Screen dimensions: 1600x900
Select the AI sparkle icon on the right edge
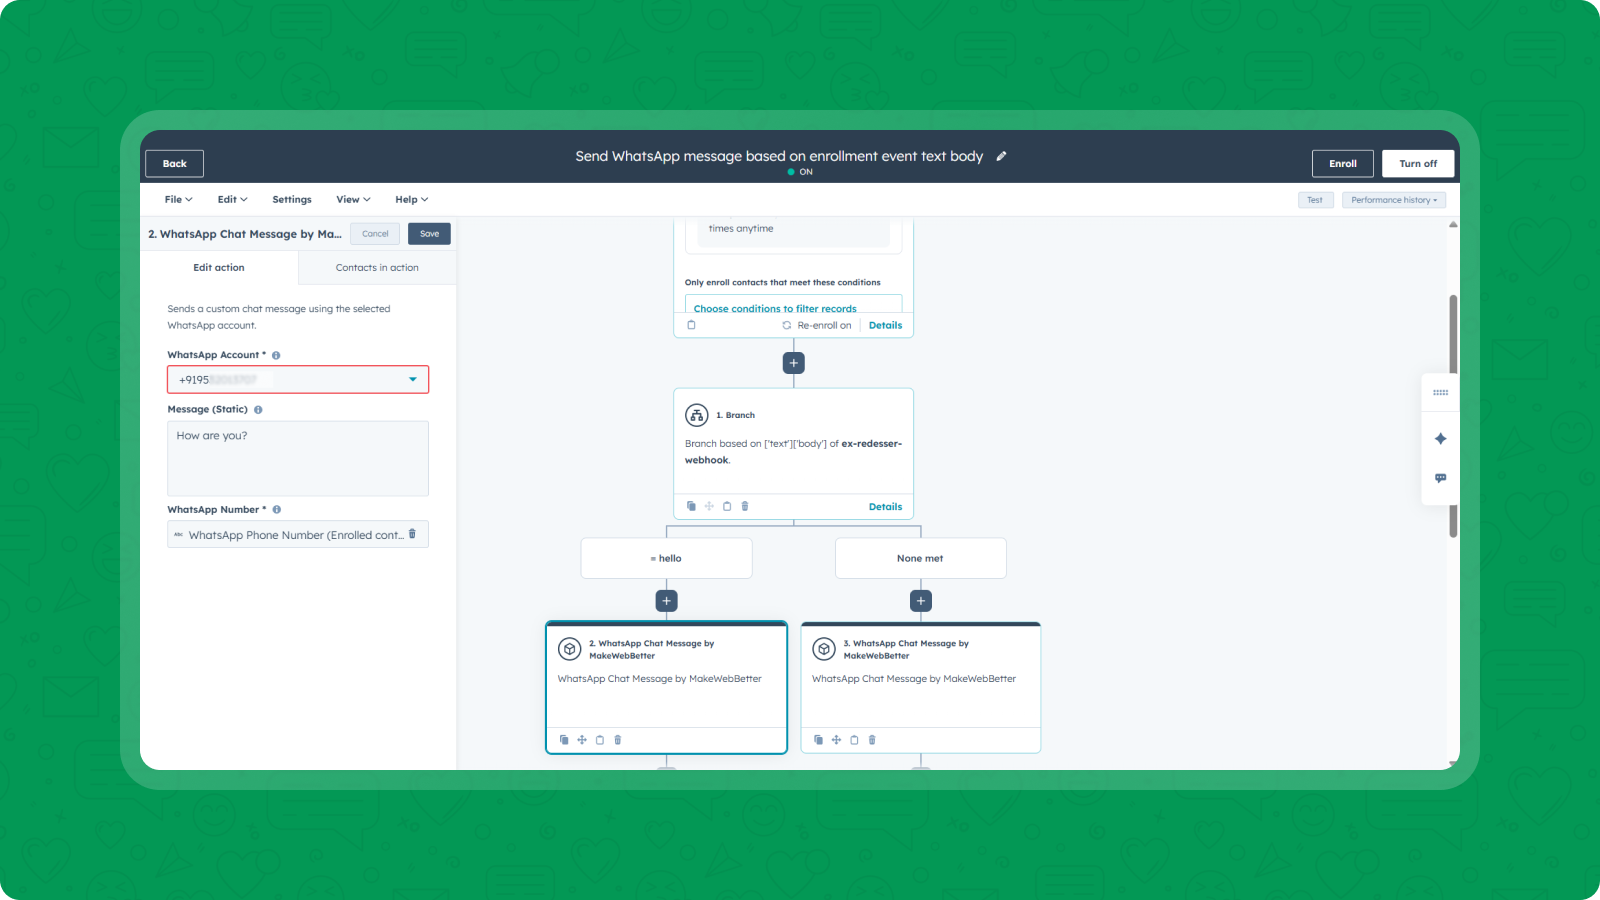[x=1440, y=438]
